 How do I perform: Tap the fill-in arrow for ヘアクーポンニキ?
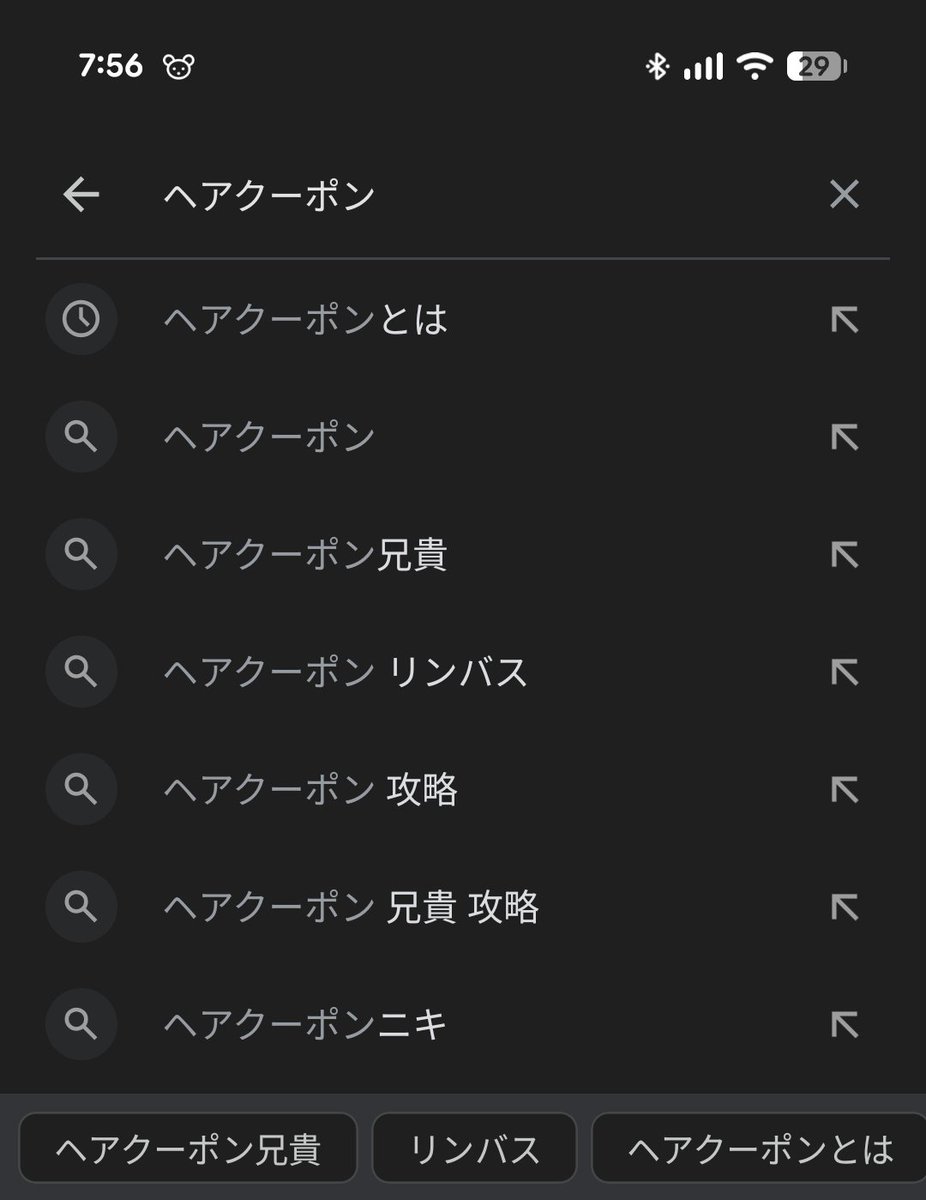845,1024
